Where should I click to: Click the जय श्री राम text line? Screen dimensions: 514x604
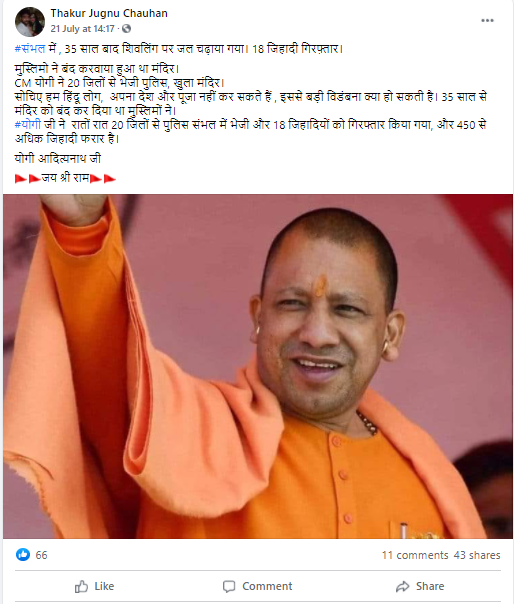(65, 178)
